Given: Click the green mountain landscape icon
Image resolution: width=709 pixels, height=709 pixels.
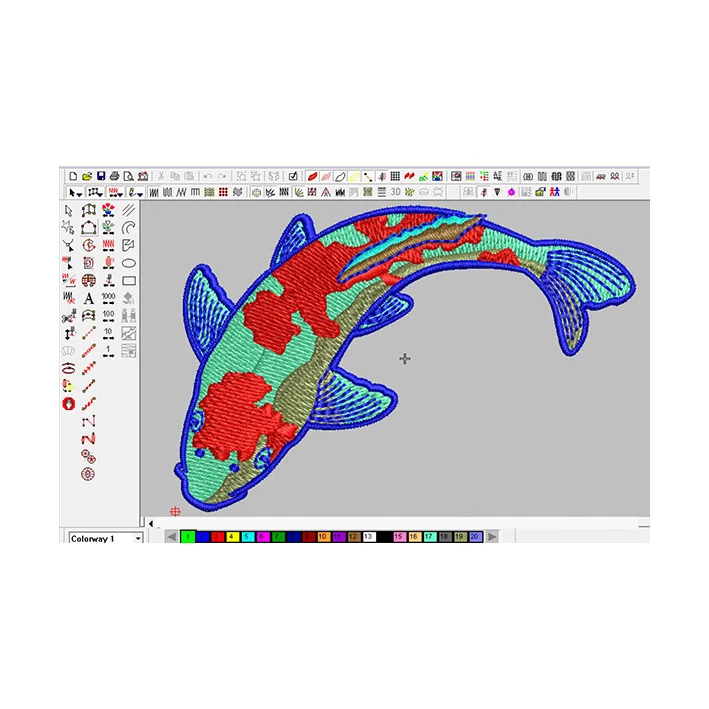Looking at the screenshot, I should [x=423, y=176].
